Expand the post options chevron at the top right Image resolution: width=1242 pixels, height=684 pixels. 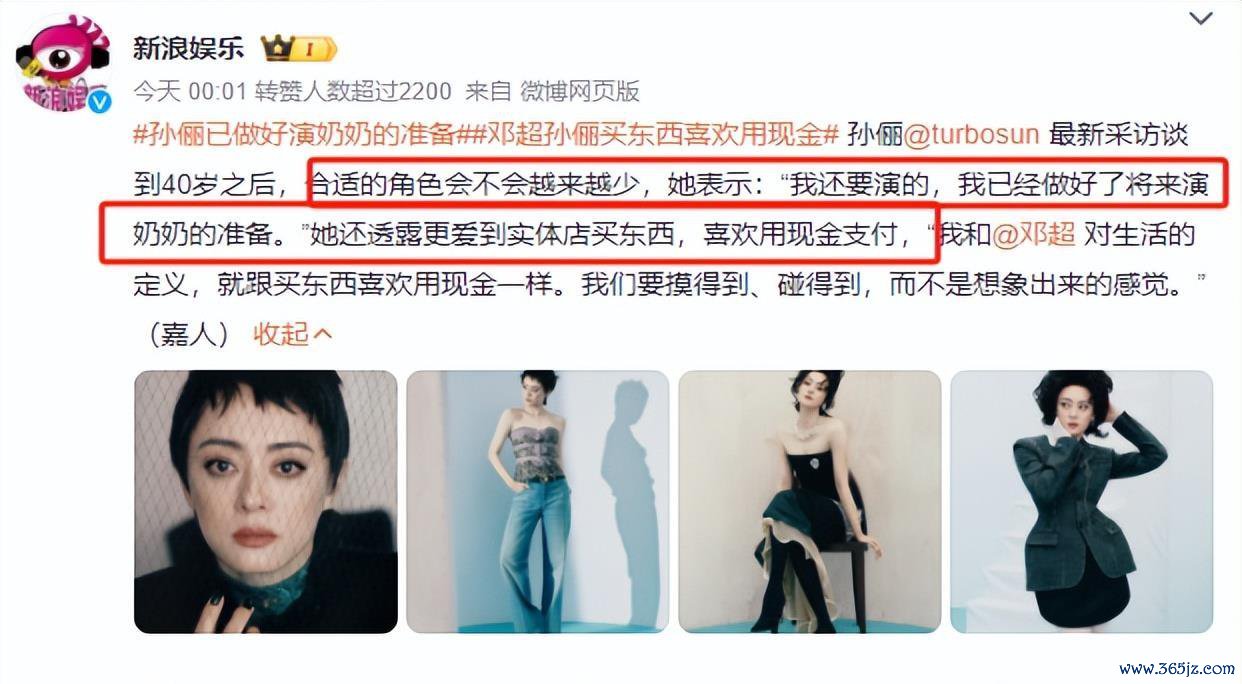(x=1200, y=18)
